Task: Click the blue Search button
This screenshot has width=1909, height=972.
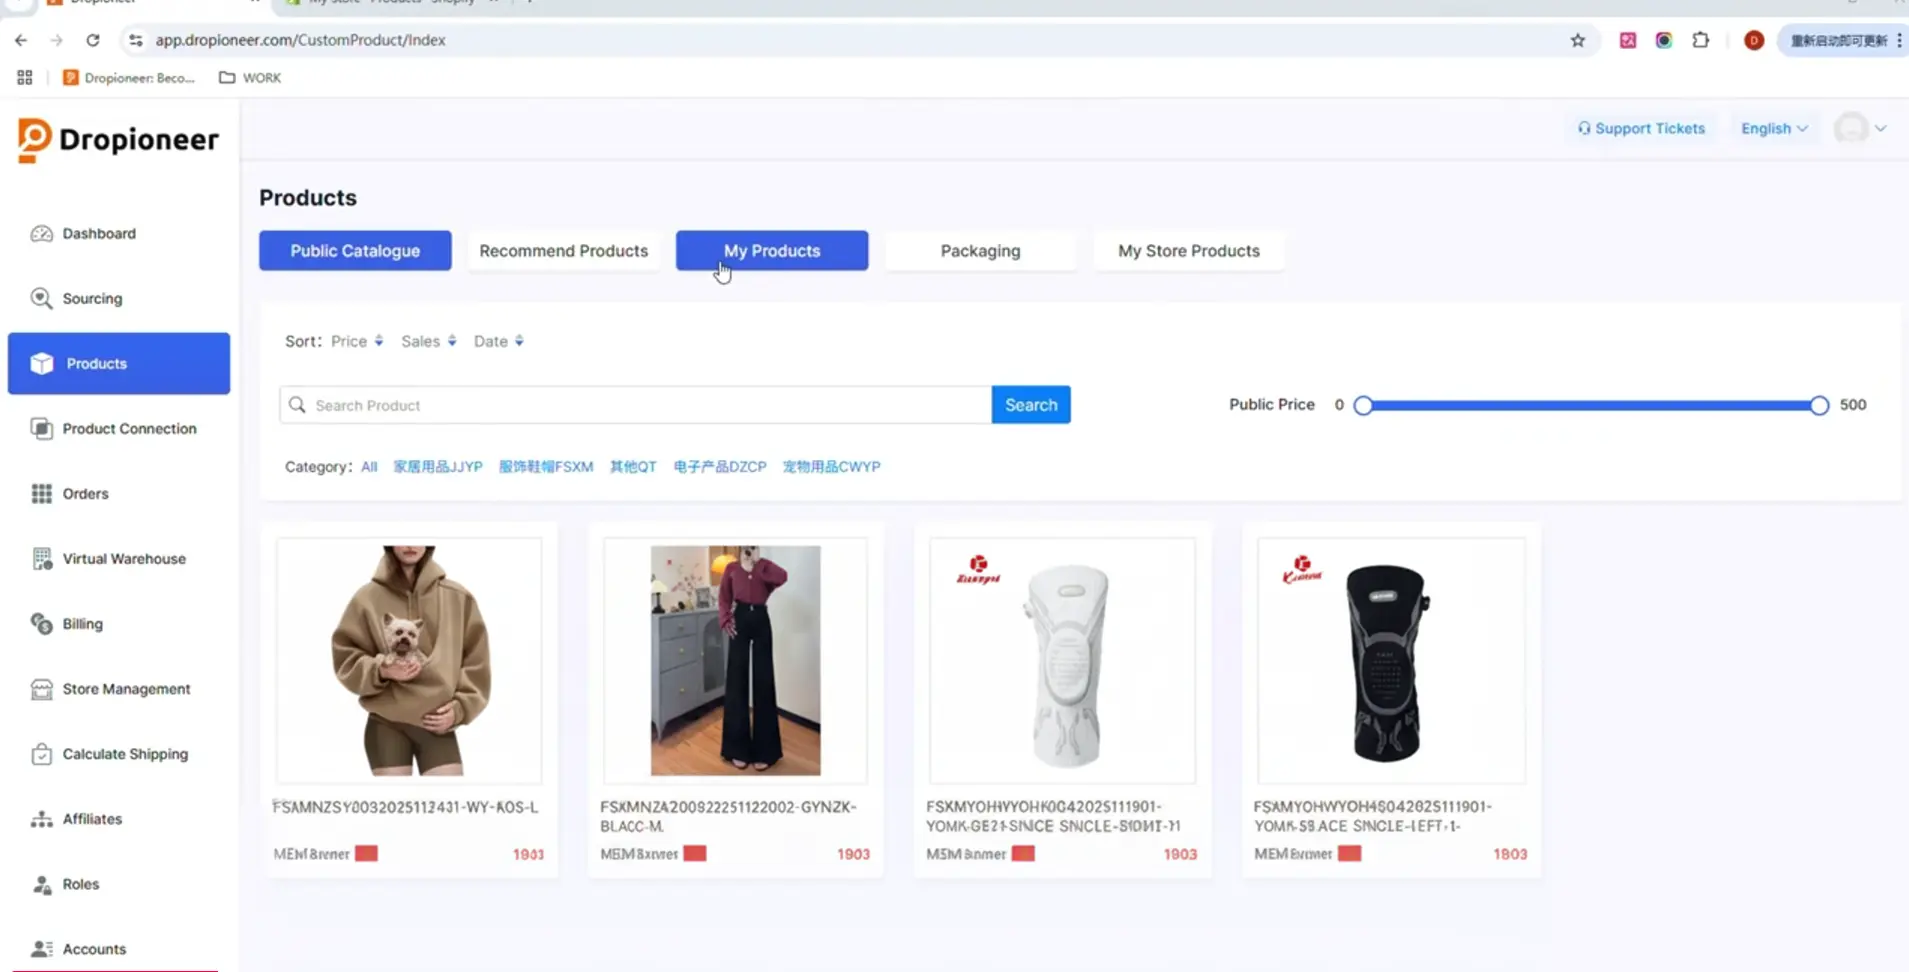Action: (1030, 404)
